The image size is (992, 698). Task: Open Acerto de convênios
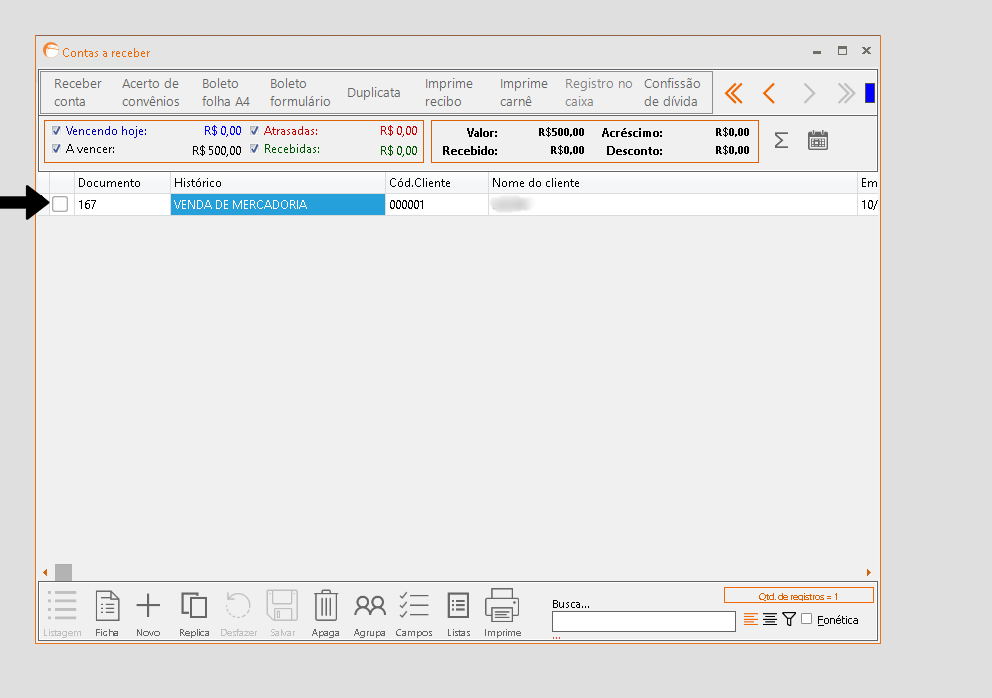[x=151, y=92]
